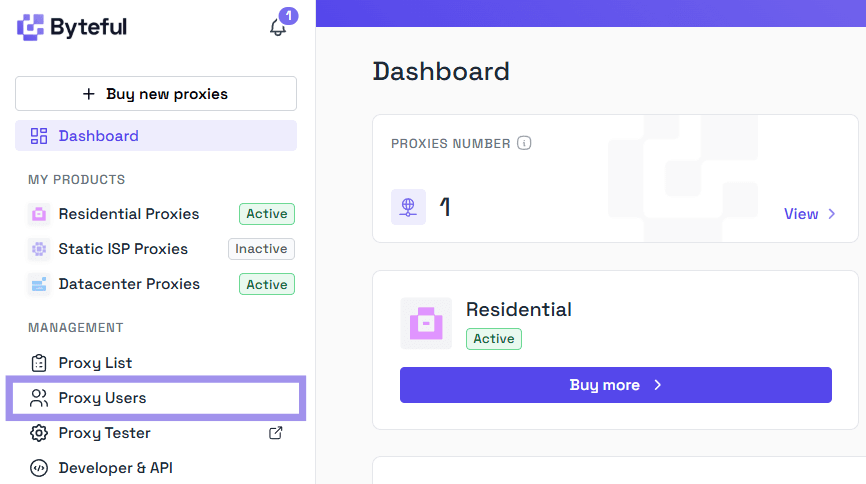The image size is (866, 484).
Task: Click the MY PRODUCTS section label
Action: point(77,180)
